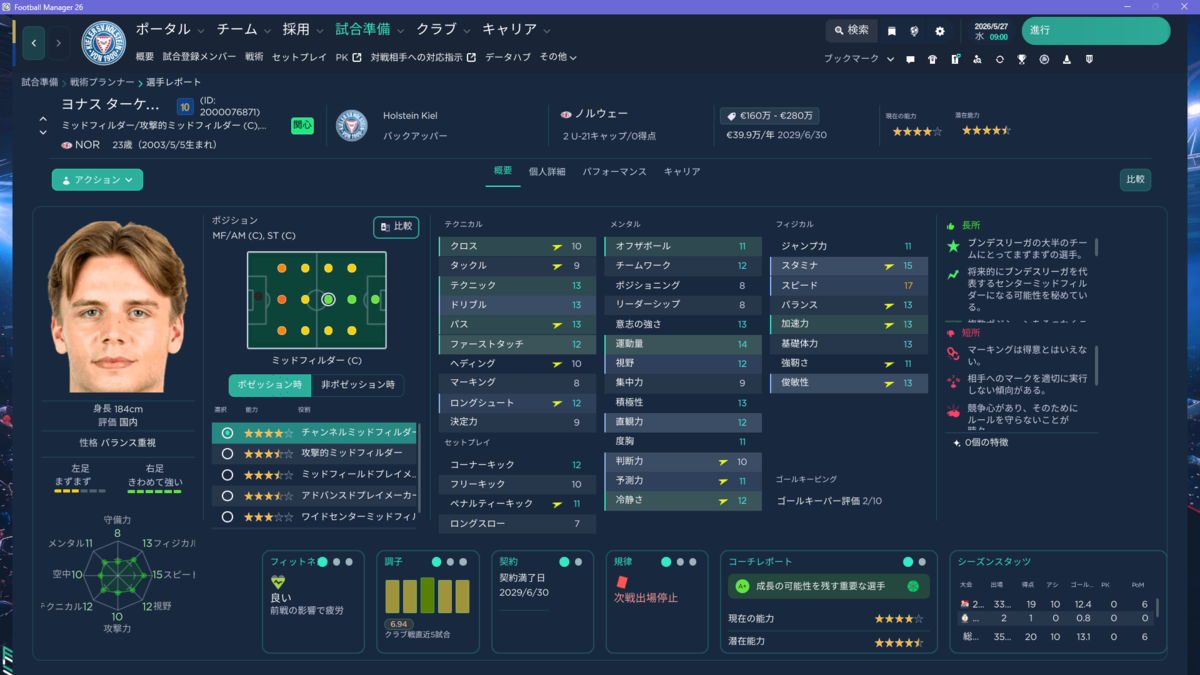Open the speech bubble messages shortcut
1200x675 pixels.
[910, 59]
